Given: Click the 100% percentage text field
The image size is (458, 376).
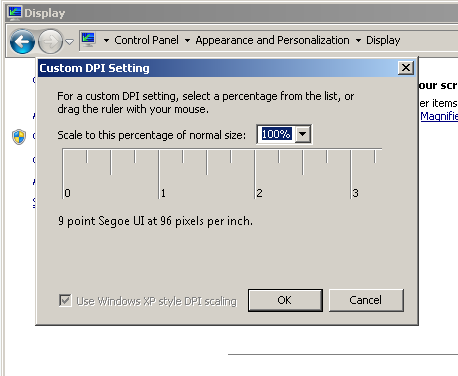Looking at the screenshot, I should (x=276, y=134).
